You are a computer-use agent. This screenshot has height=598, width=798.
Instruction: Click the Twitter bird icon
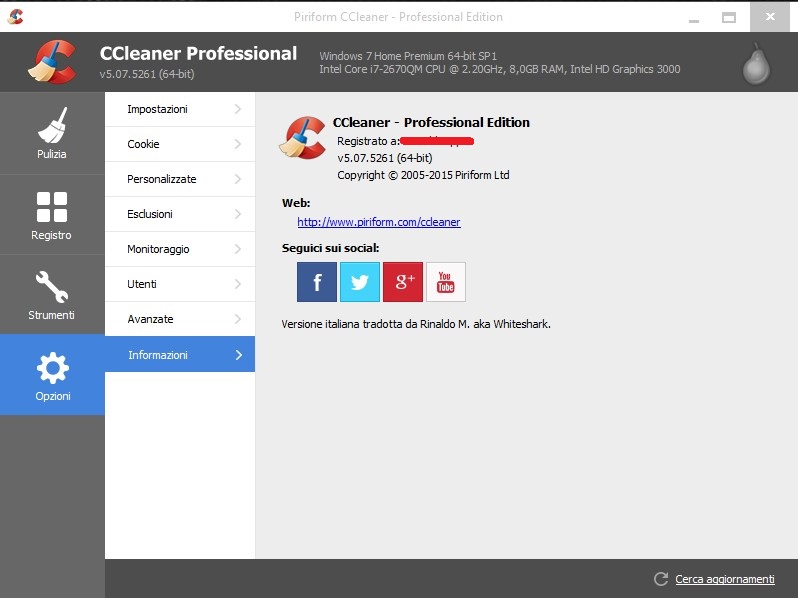360,282
